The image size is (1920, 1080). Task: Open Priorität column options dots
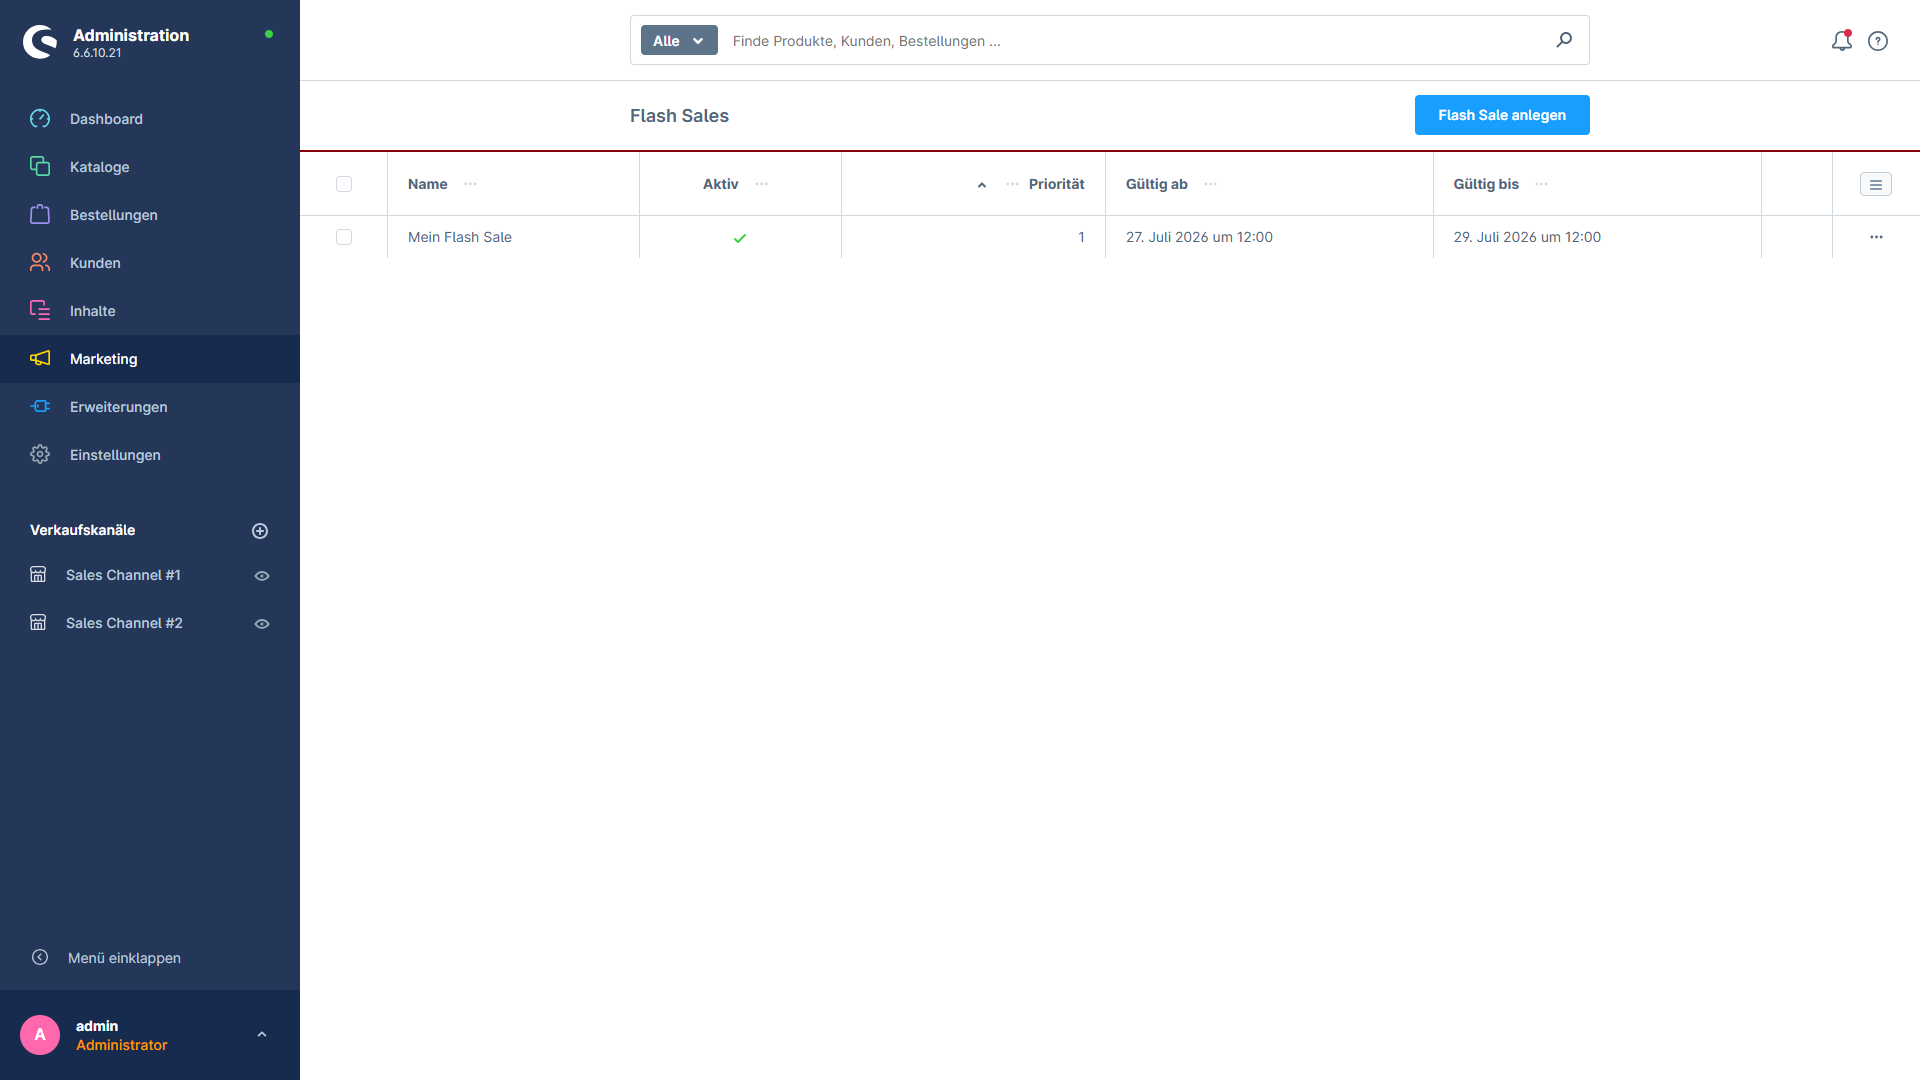(1013, 184)
